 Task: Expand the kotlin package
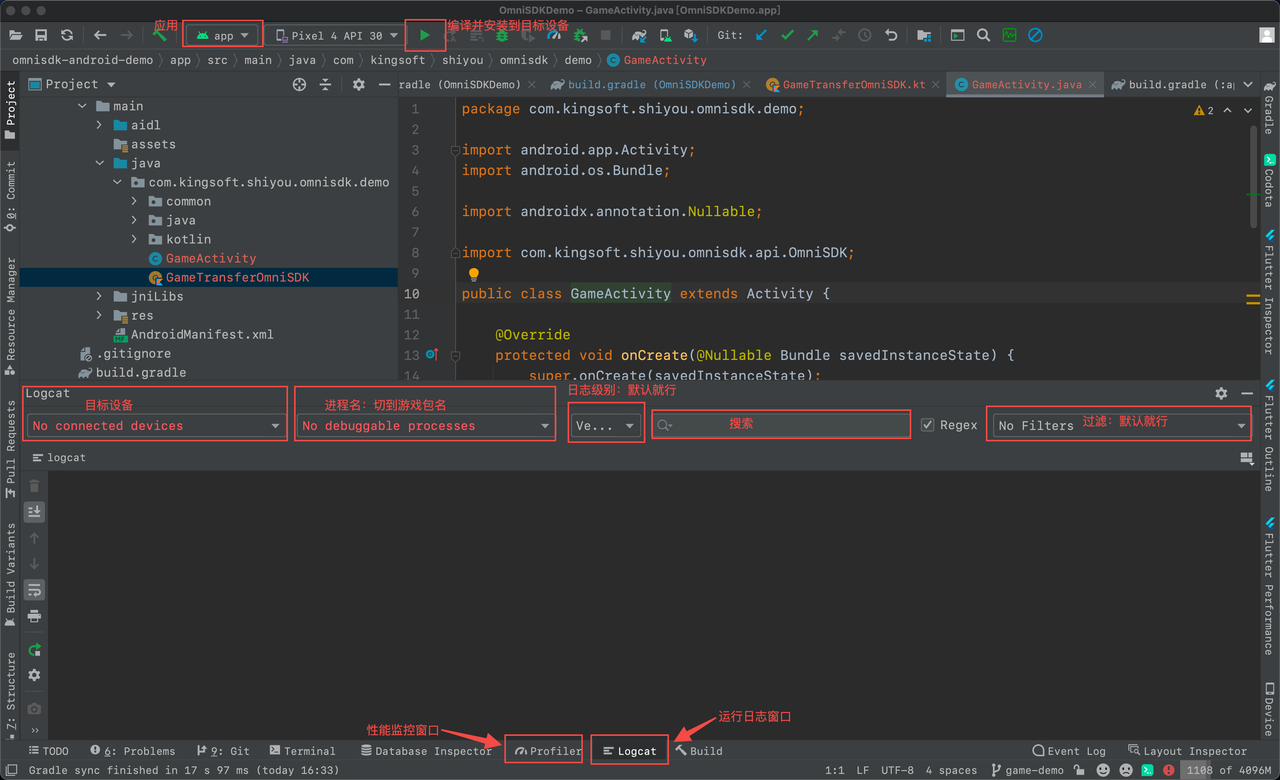pyautogui.click(x=134, y=239)
